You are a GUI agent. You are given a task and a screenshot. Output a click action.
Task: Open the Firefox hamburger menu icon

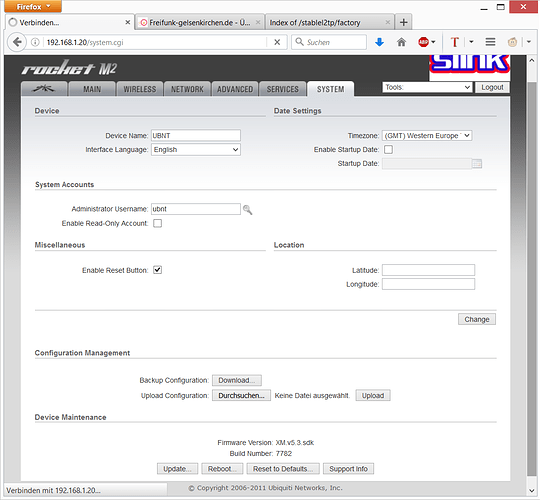(490, 42)
